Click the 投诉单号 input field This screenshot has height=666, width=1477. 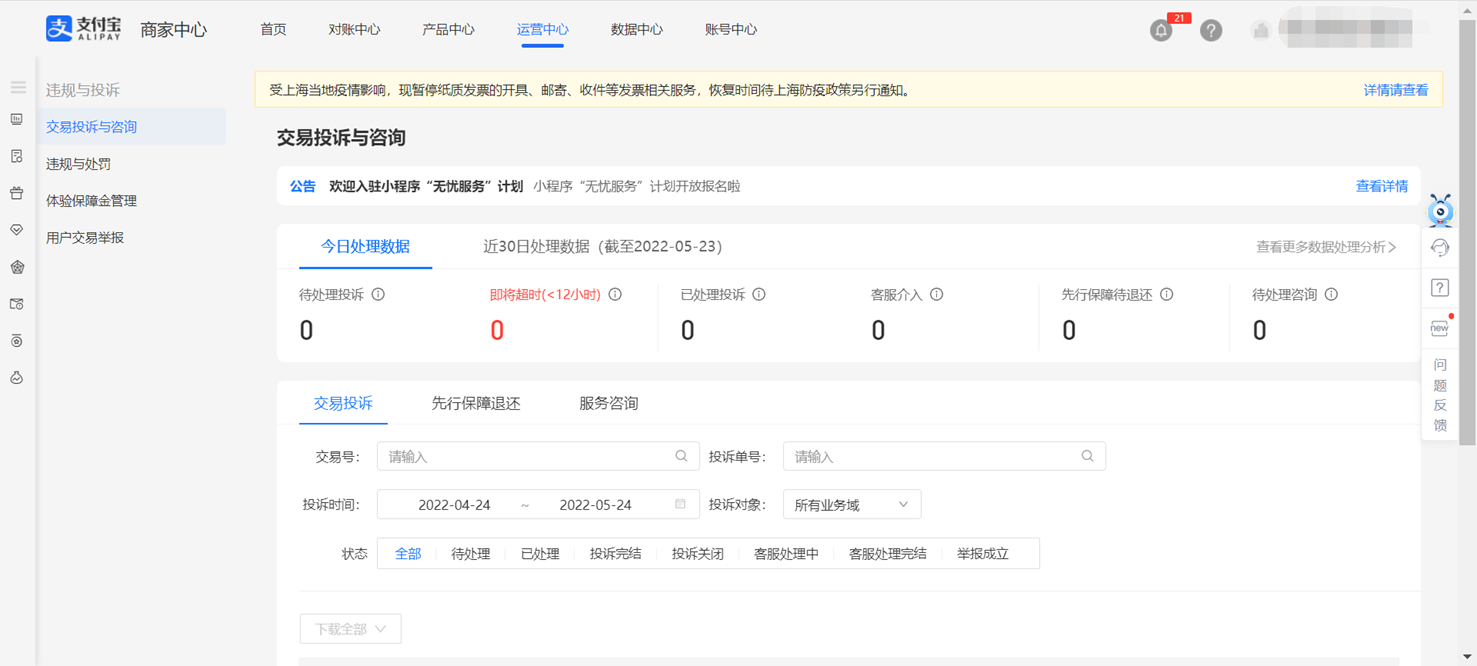(x=944, y=456)
